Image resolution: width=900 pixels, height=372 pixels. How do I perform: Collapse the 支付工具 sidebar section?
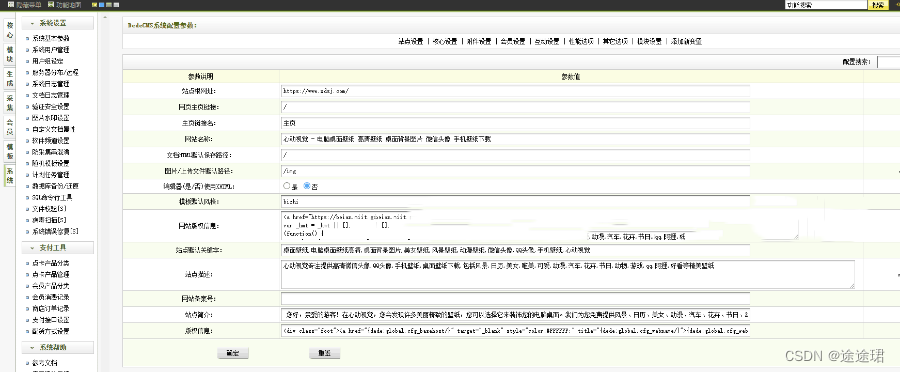coord(57,248)
